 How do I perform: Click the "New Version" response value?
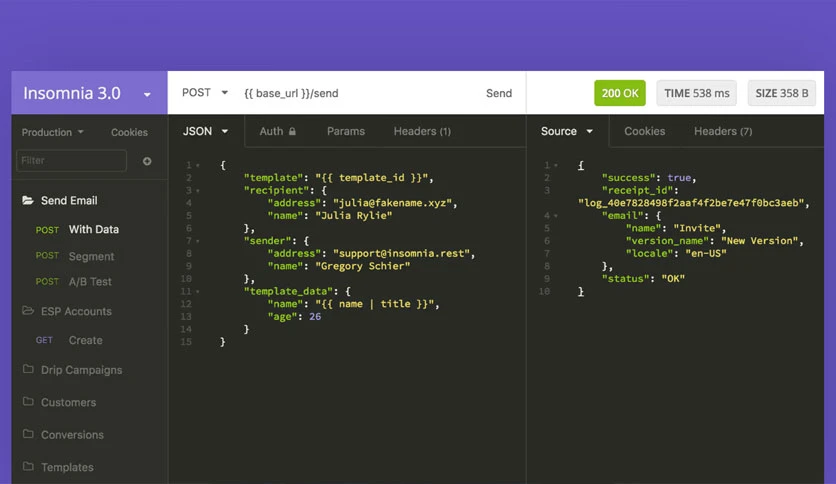(x=760, y=241)
